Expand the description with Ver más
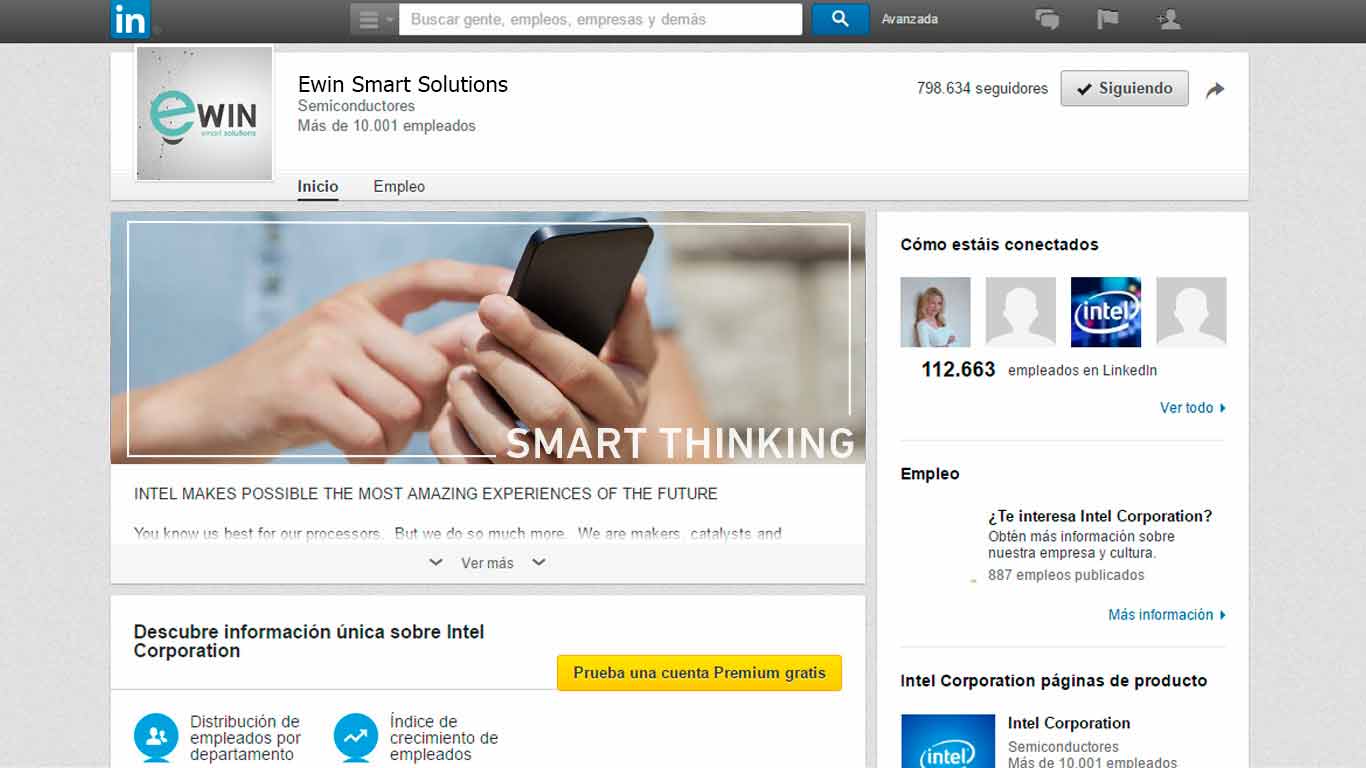The width and height of the screenshot is (1366, 768). 487,563
